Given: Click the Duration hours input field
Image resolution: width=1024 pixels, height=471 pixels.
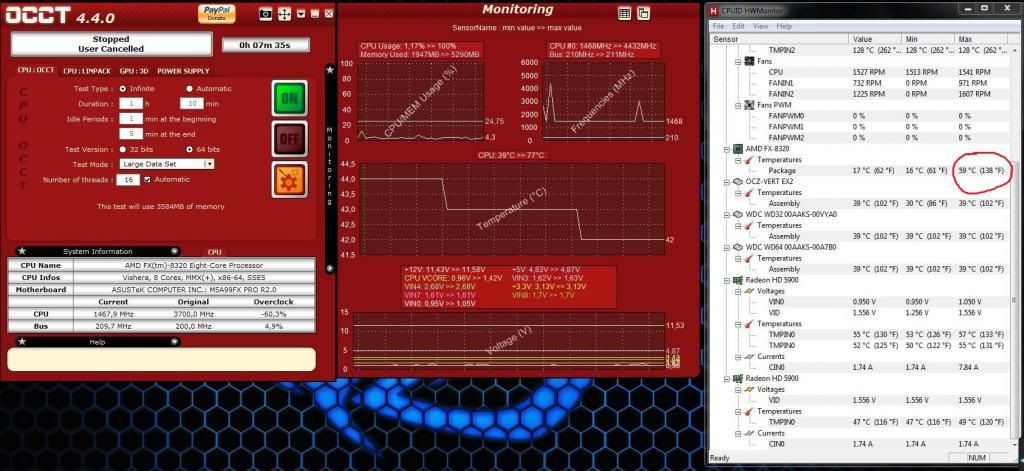Looking at the screenshot, I should pos(131,103).
